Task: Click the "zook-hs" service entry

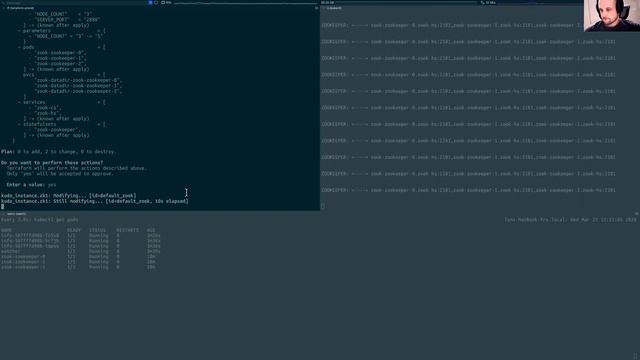Action: [x=48, y=113]
